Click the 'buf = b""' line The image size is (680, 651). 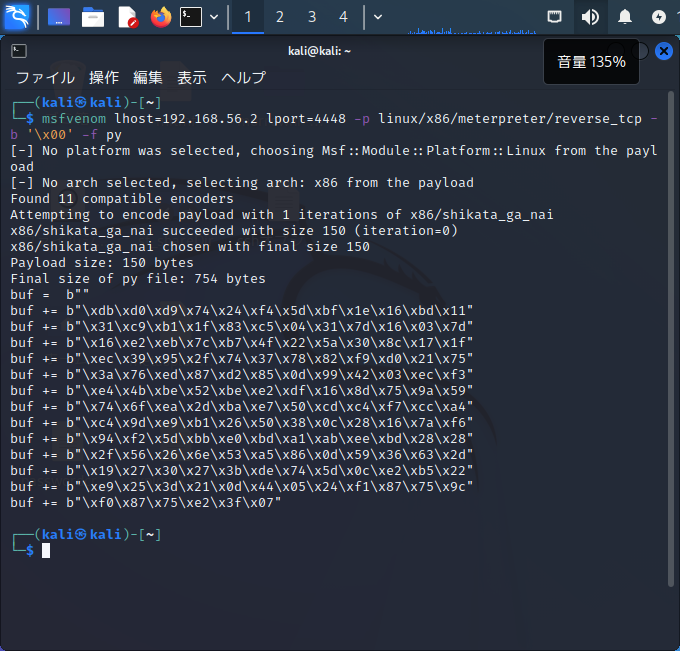click(49, 294)
